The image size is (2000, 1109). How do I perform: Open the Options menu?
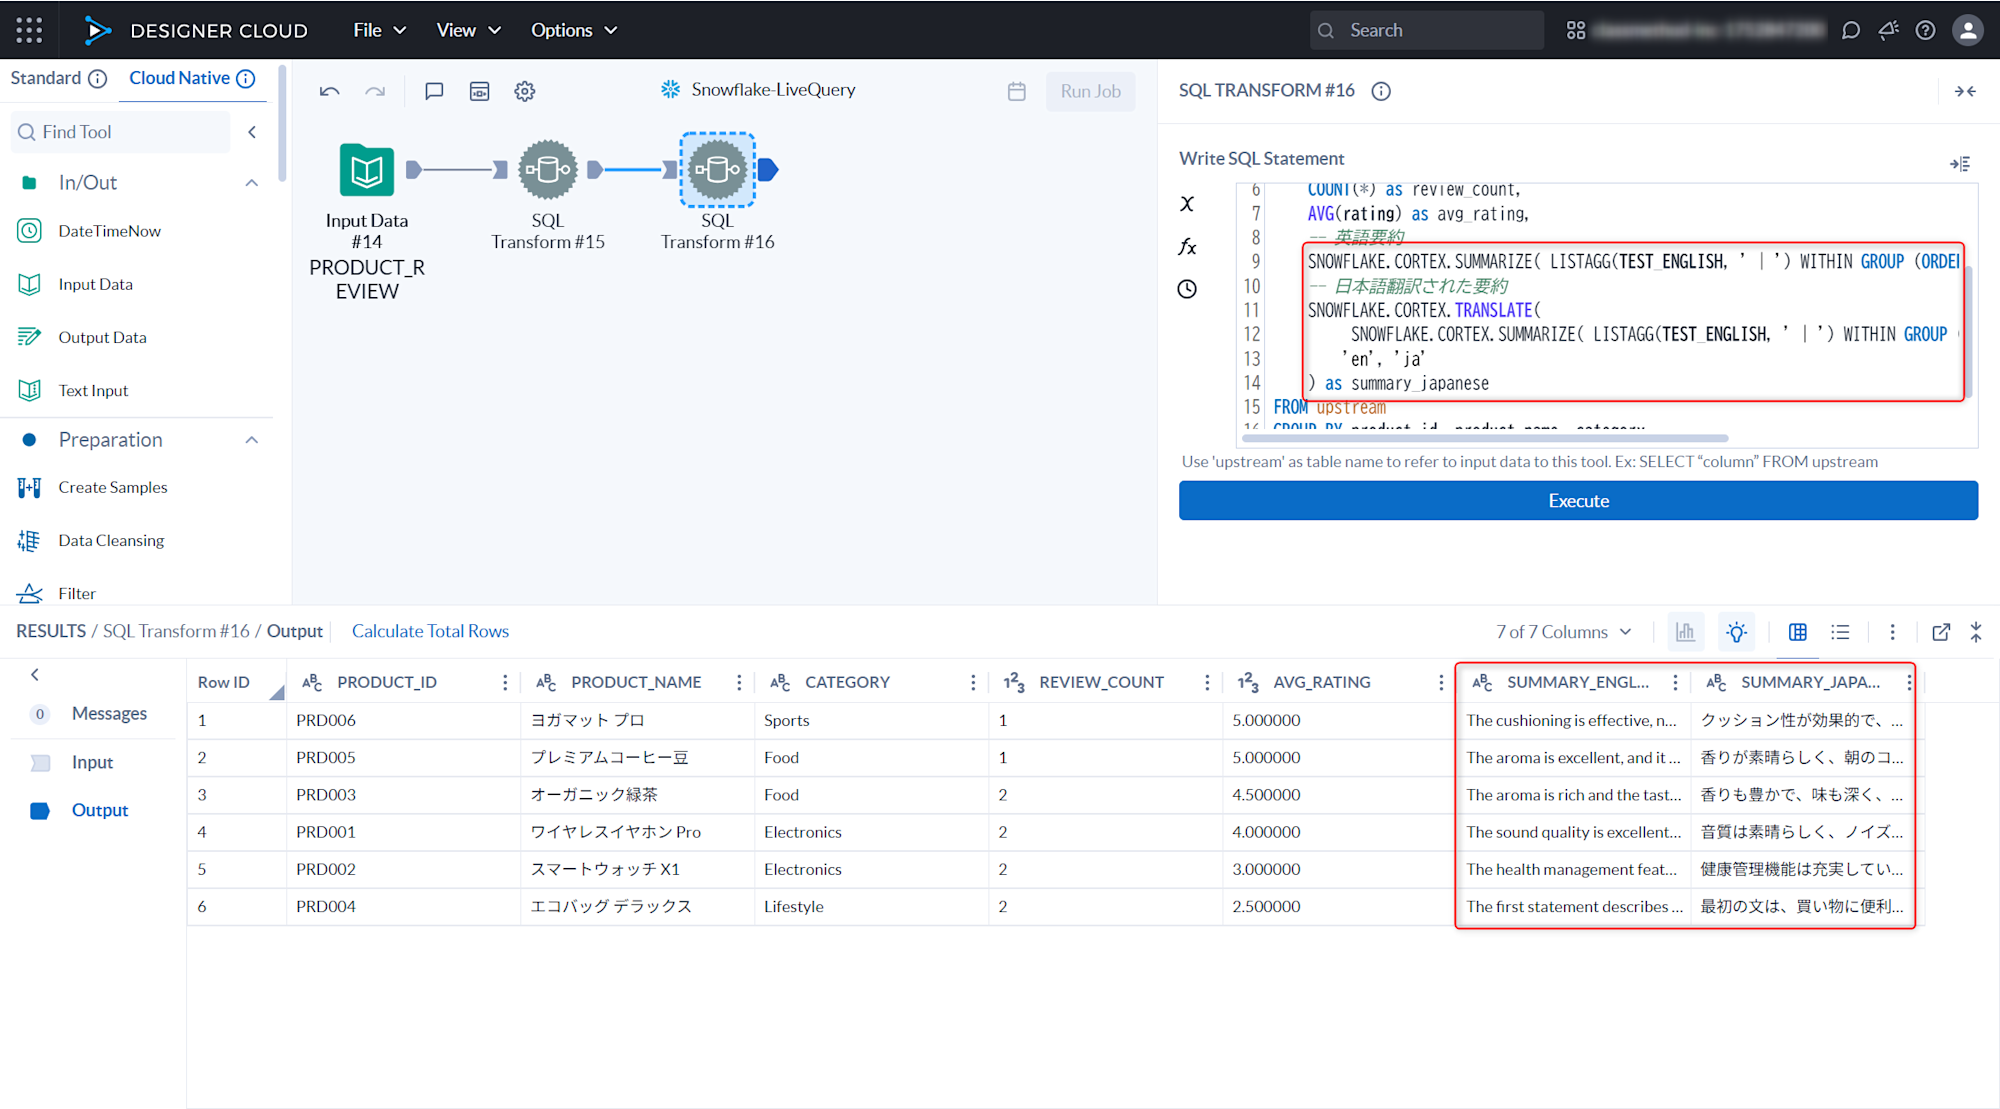coord(574,30)
